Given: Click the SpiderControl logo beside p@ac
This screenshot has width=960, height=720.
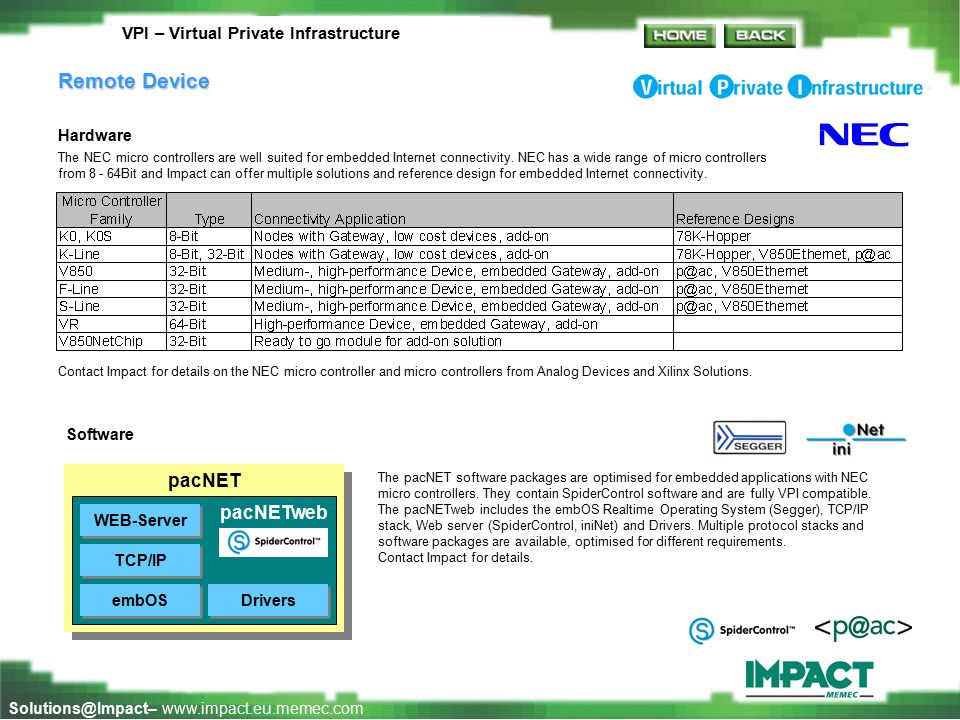Looking at the screenshot, I should tap(741, 630).
